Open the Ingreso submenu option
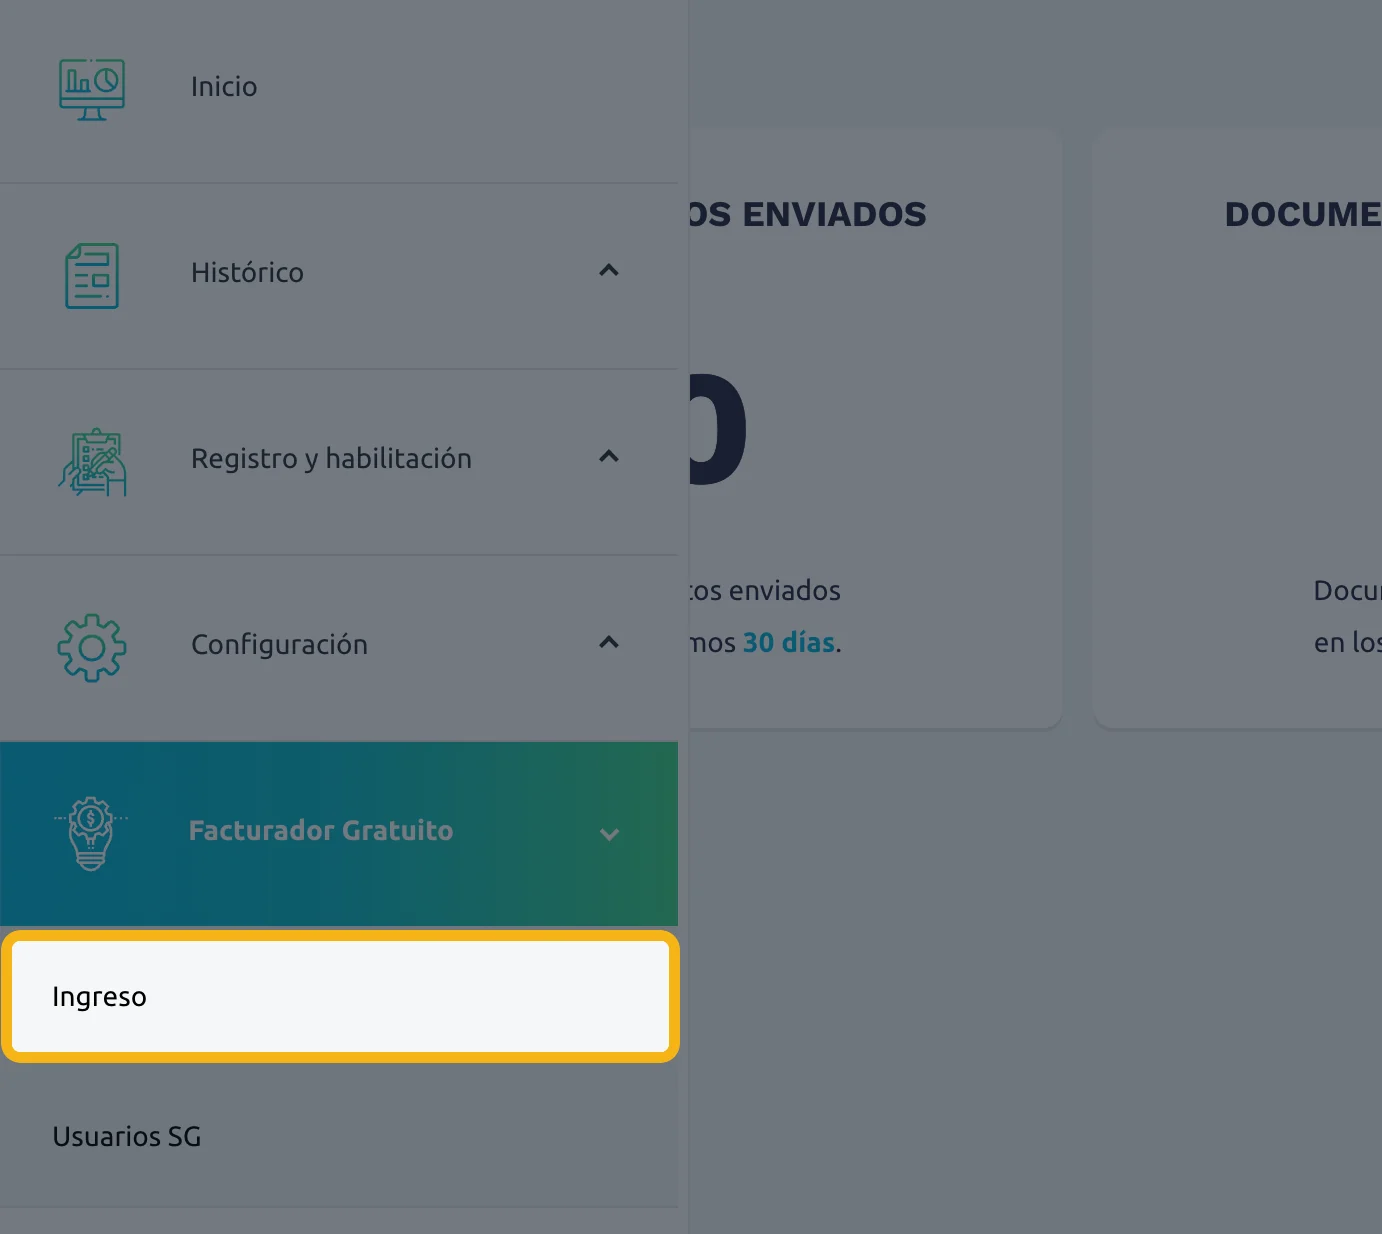The image size is (1382, 1234). pyautogui.click(x=340, y=997)
